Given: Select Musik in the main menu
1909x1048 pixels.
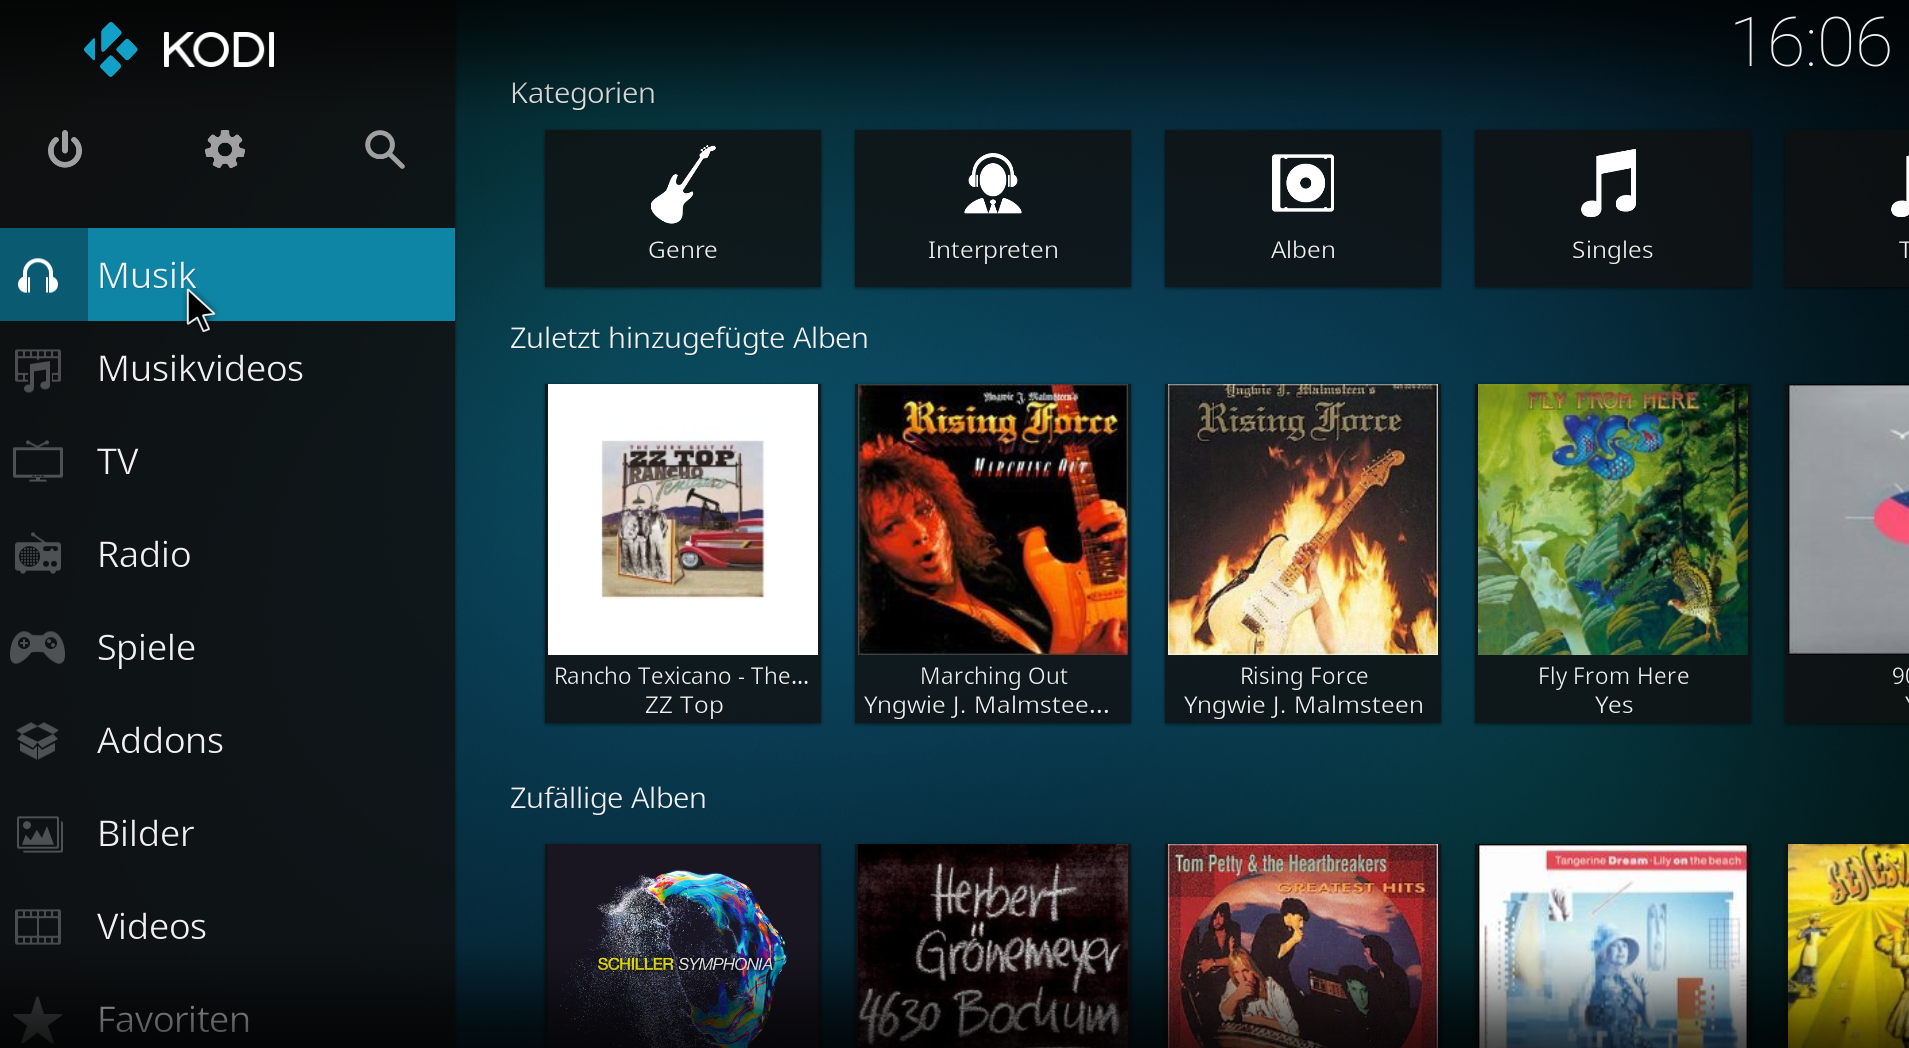Looking at the screenshot, I should click(x=227, y=275).
